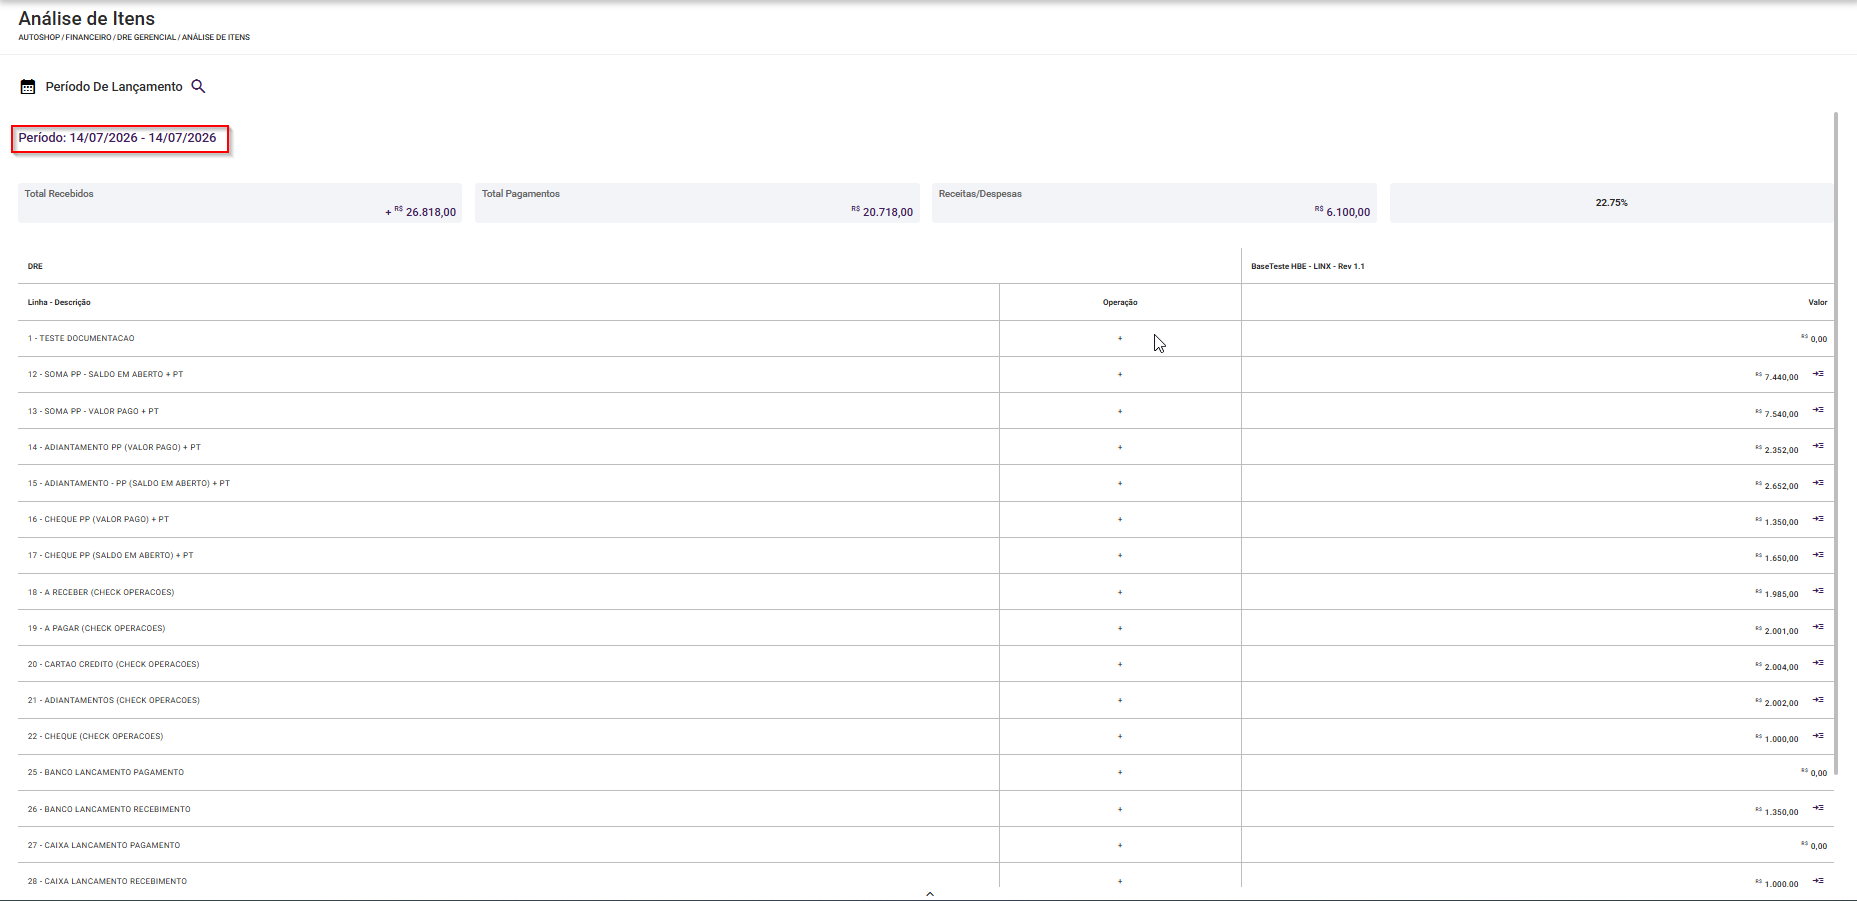
Task: Click the Análise de Itens page title
Action: 87,18
